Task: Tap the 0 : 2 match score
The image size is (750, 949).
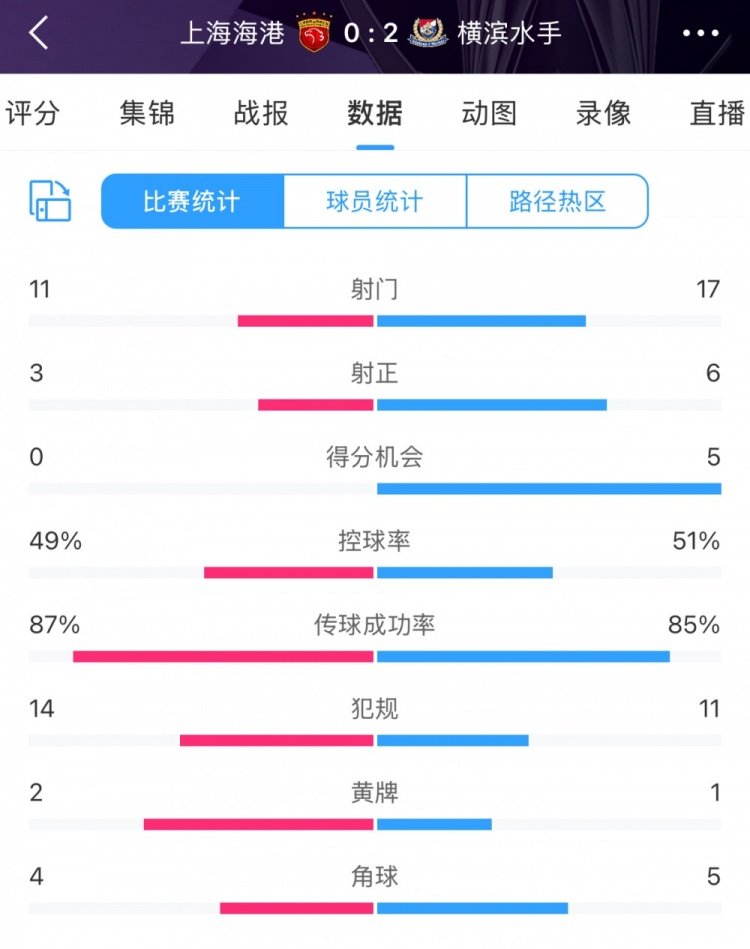Action: (x=370, y=33)
